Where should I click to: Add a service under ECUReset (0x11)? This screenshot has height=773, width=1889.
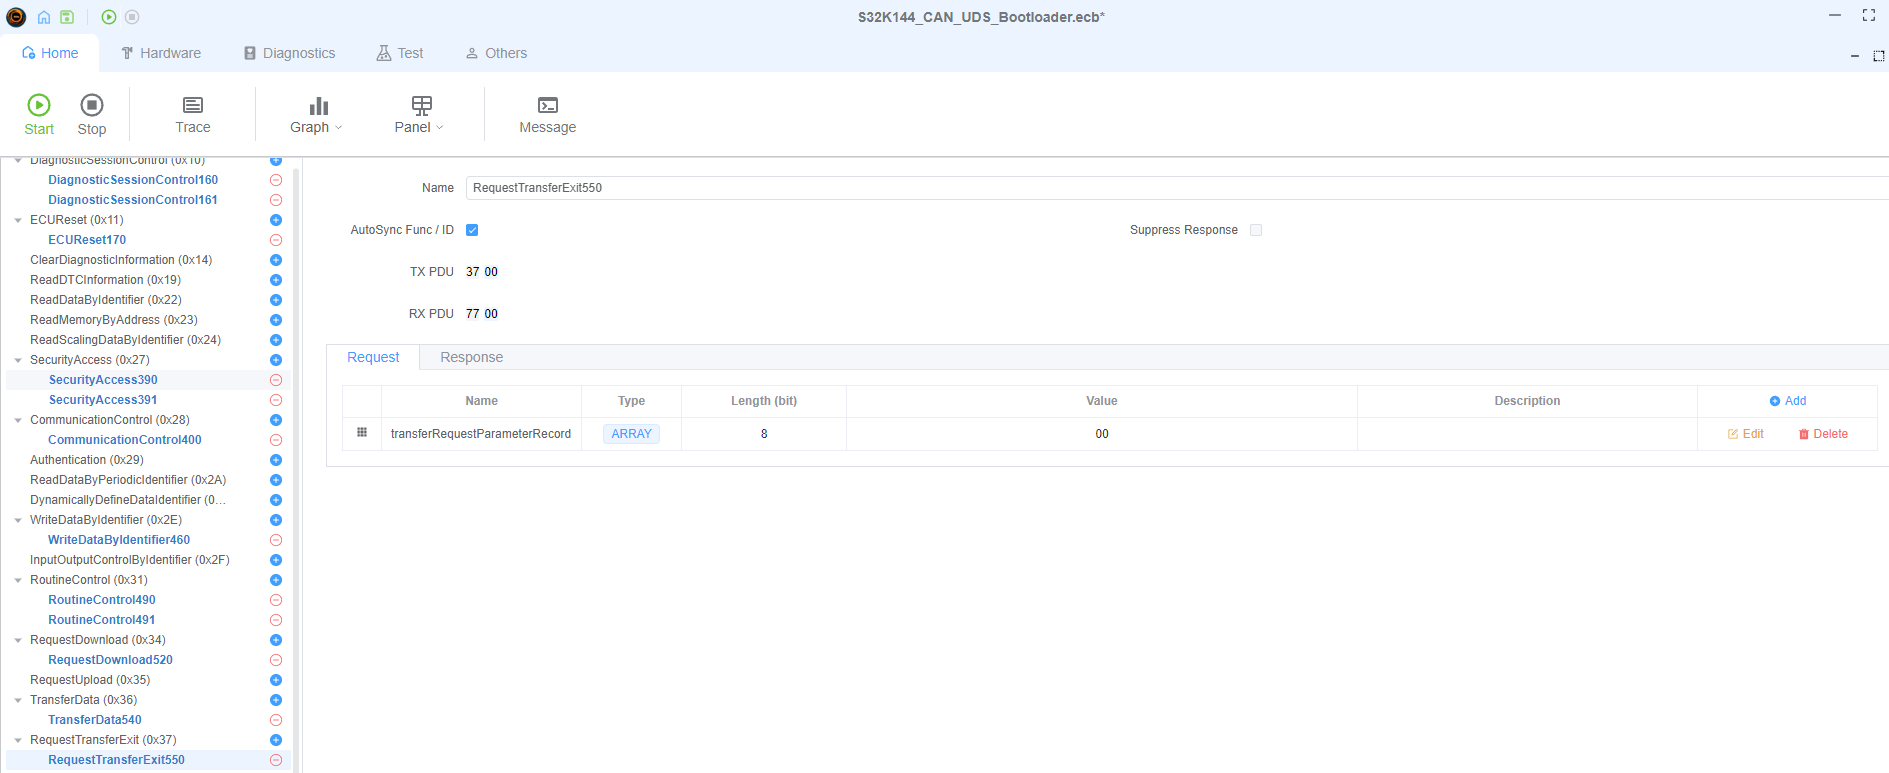(276, 220)
